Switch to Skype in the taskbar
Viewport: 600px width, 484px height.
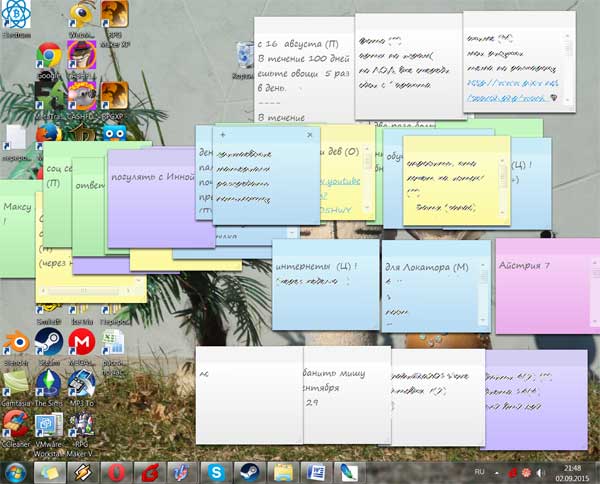(x=214, y=470)
